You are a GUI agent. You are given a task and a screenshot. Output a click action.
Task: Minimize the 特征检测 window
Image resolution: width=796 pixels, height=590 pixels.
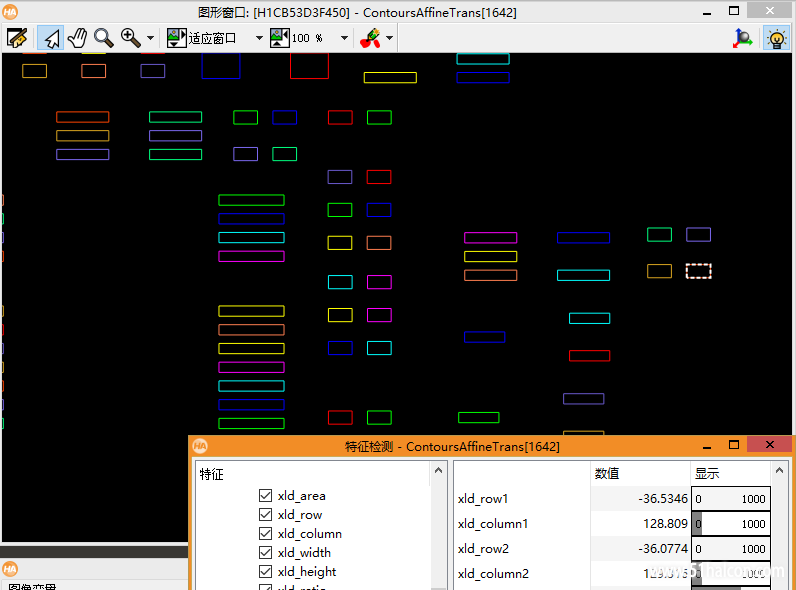click(x=707, y=446)
